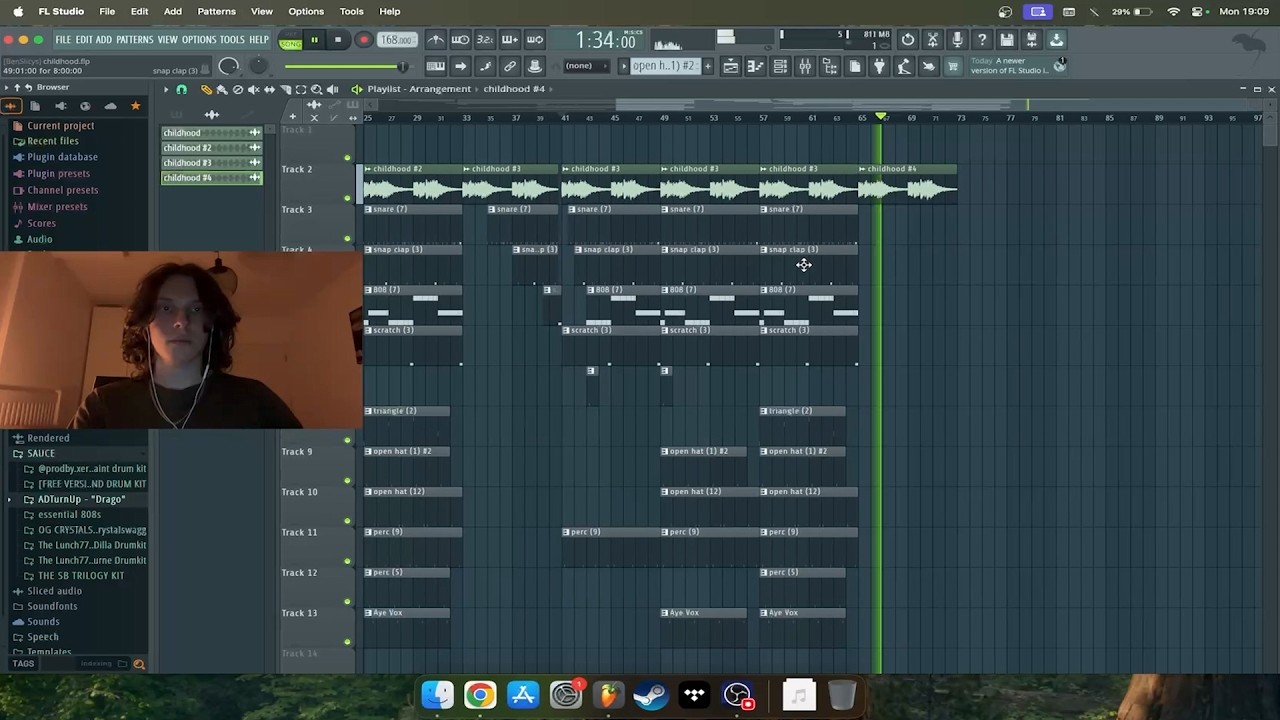The width and height of the screenshot is (1280, 720).
Task: Open the Playlist options menu arrow
Action: 166,89
